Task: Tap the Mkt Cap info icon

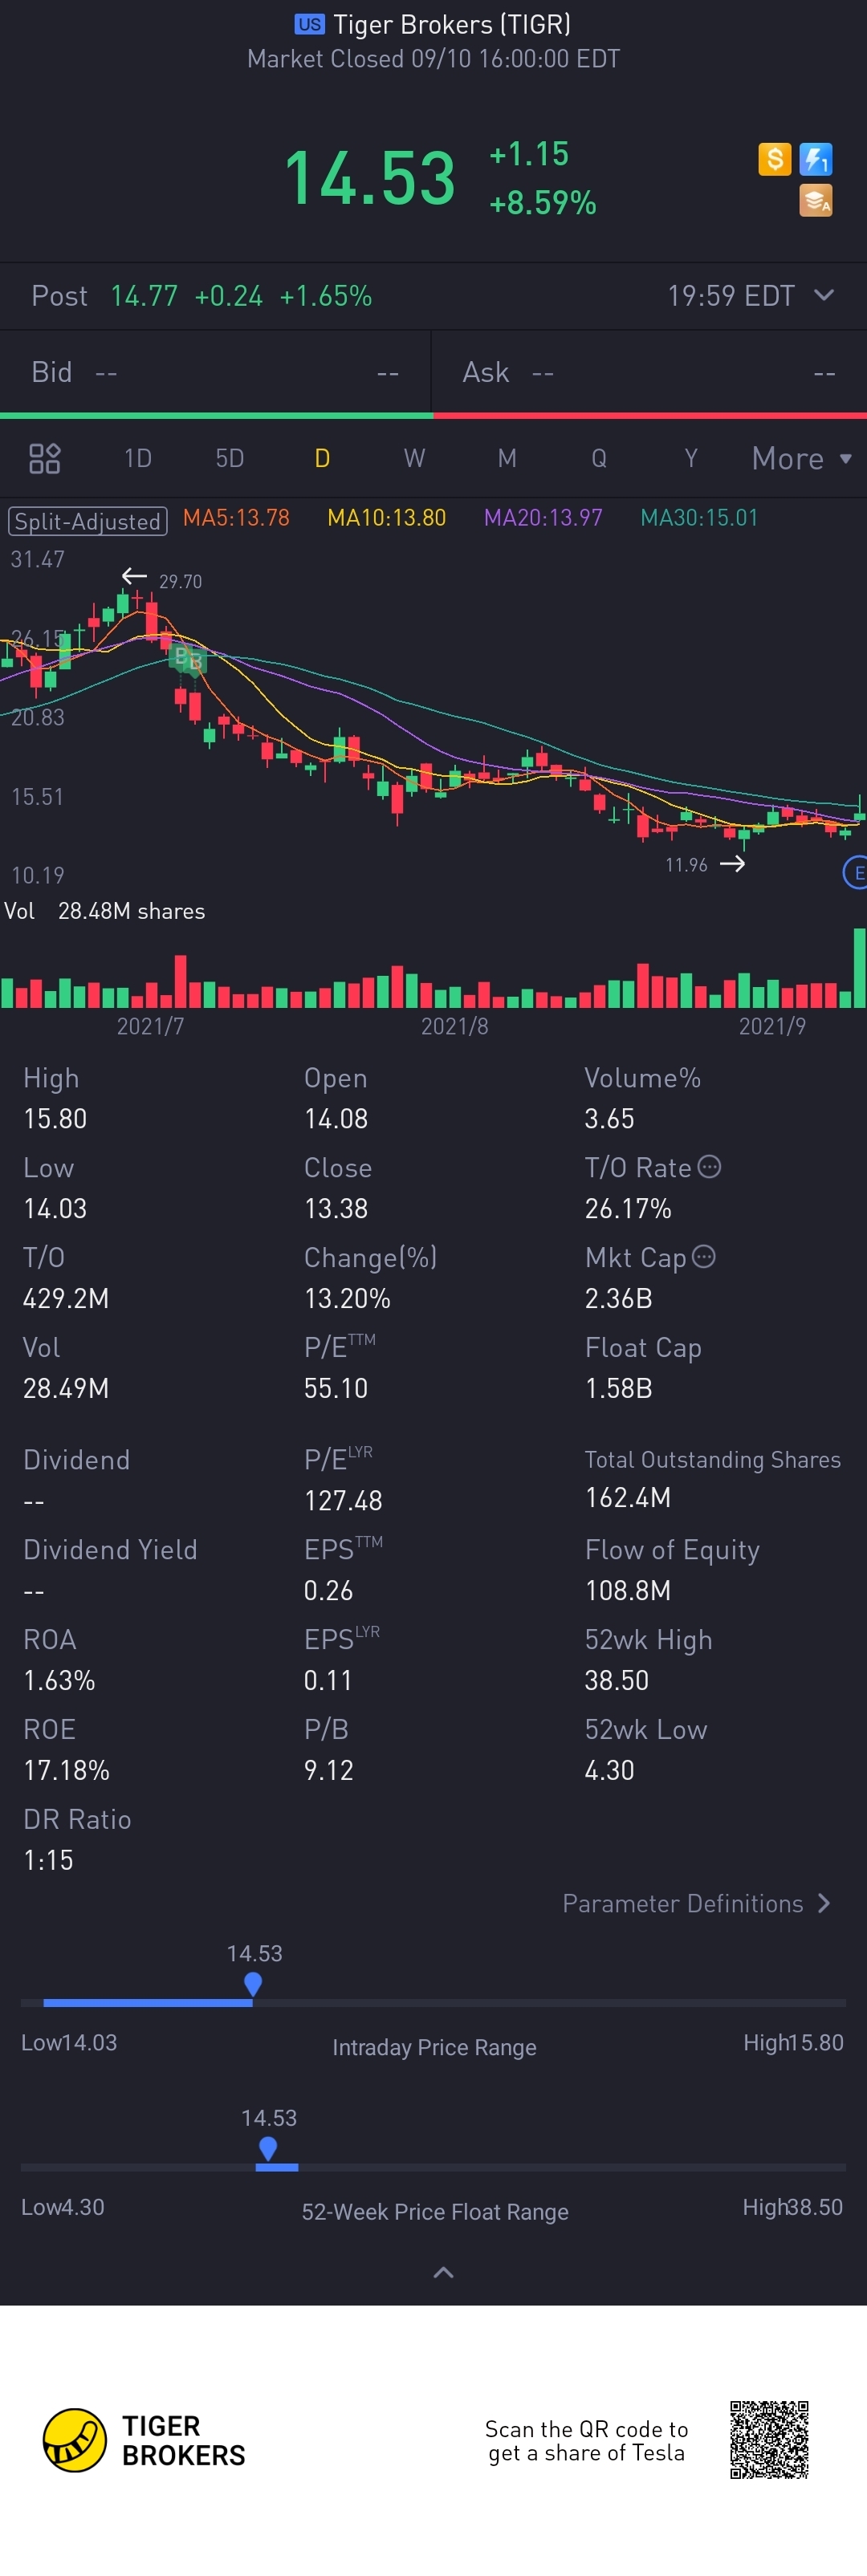Action: (x=704, y=1257)
